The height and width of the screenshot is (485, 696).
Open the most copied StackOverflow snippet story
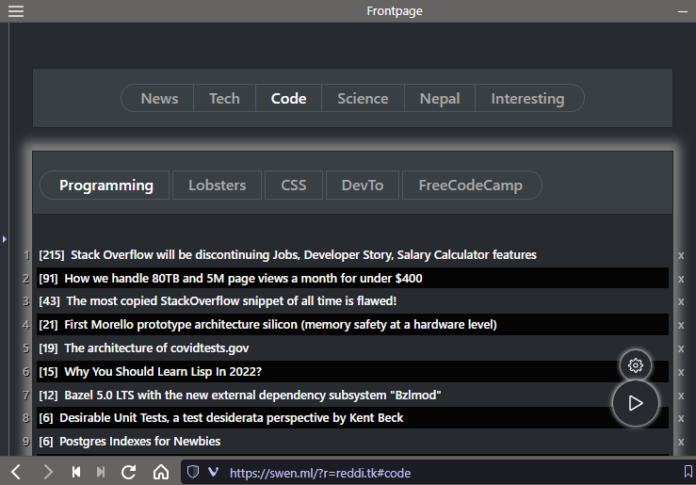(x=231, y=301)
